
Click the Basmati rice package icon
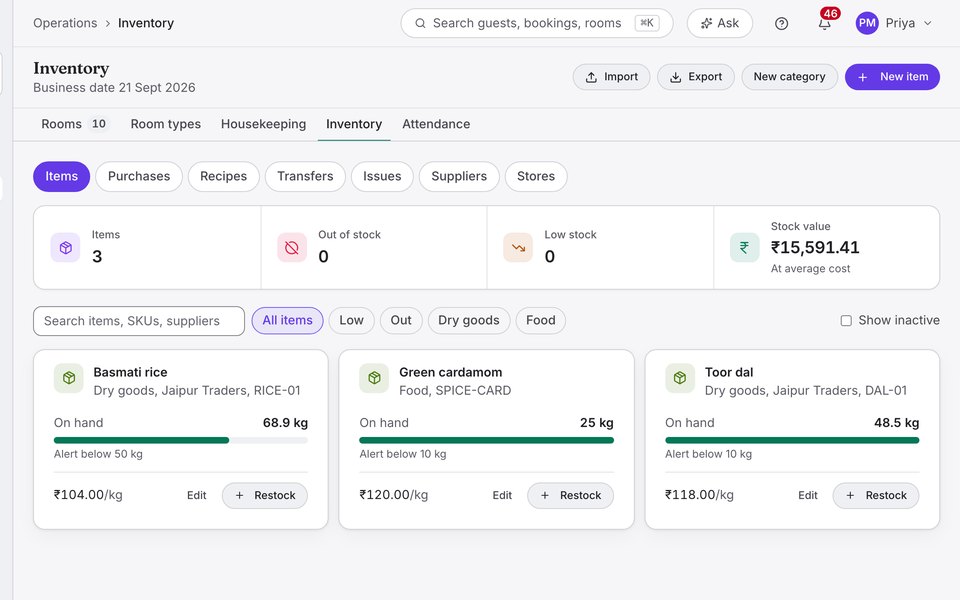tap(69, 378)
